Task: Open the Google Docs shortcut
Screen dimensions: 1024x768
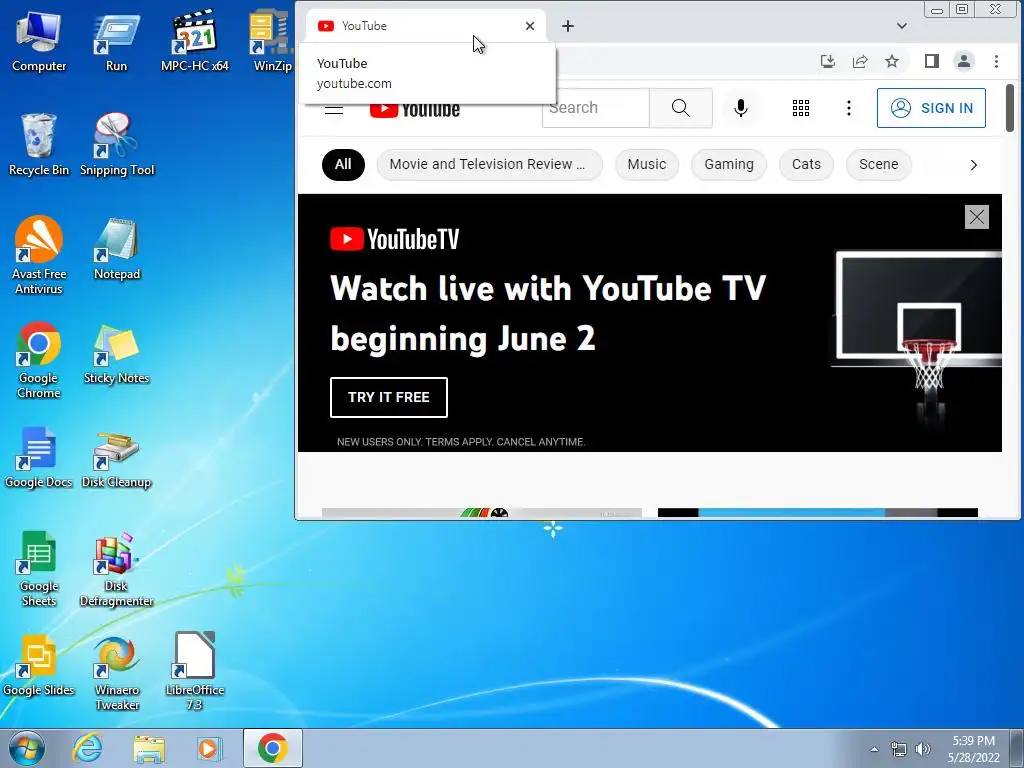Action: 39,458
